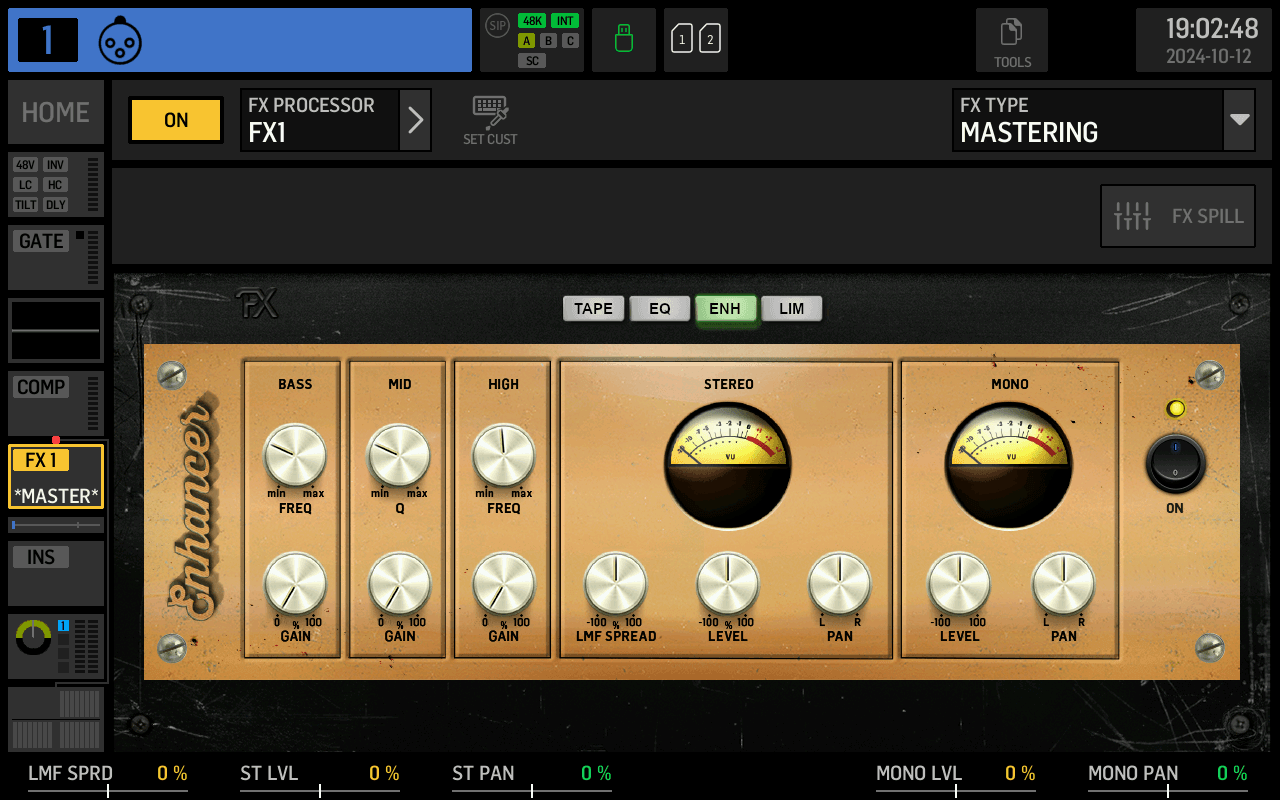Open the SD card slots icon

pos(696,40)
